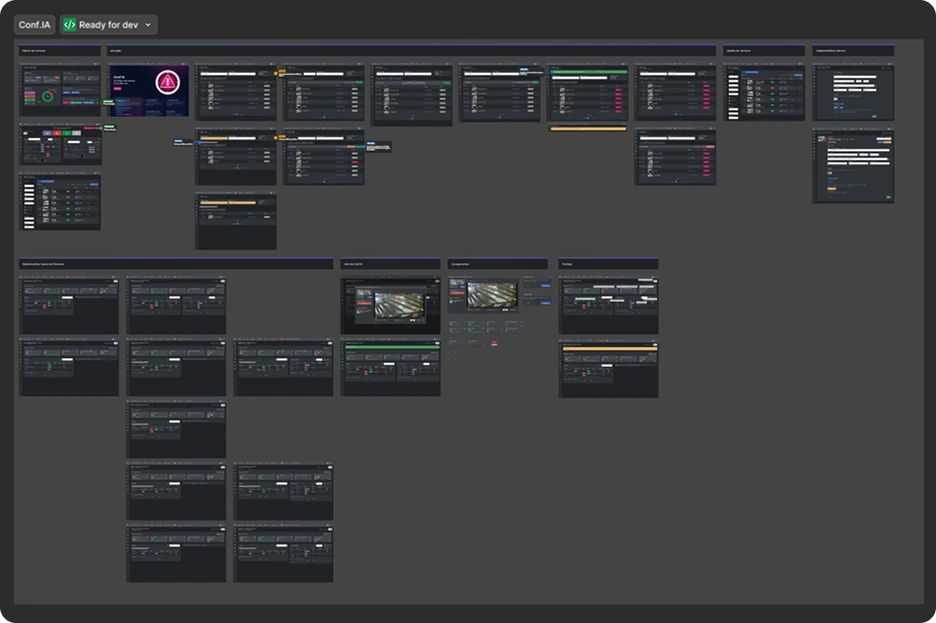Image resolution: width=936 pixels, height=623 pixels.
Task: Click the green banner in the top-row frame
Action: click(588, 72)
